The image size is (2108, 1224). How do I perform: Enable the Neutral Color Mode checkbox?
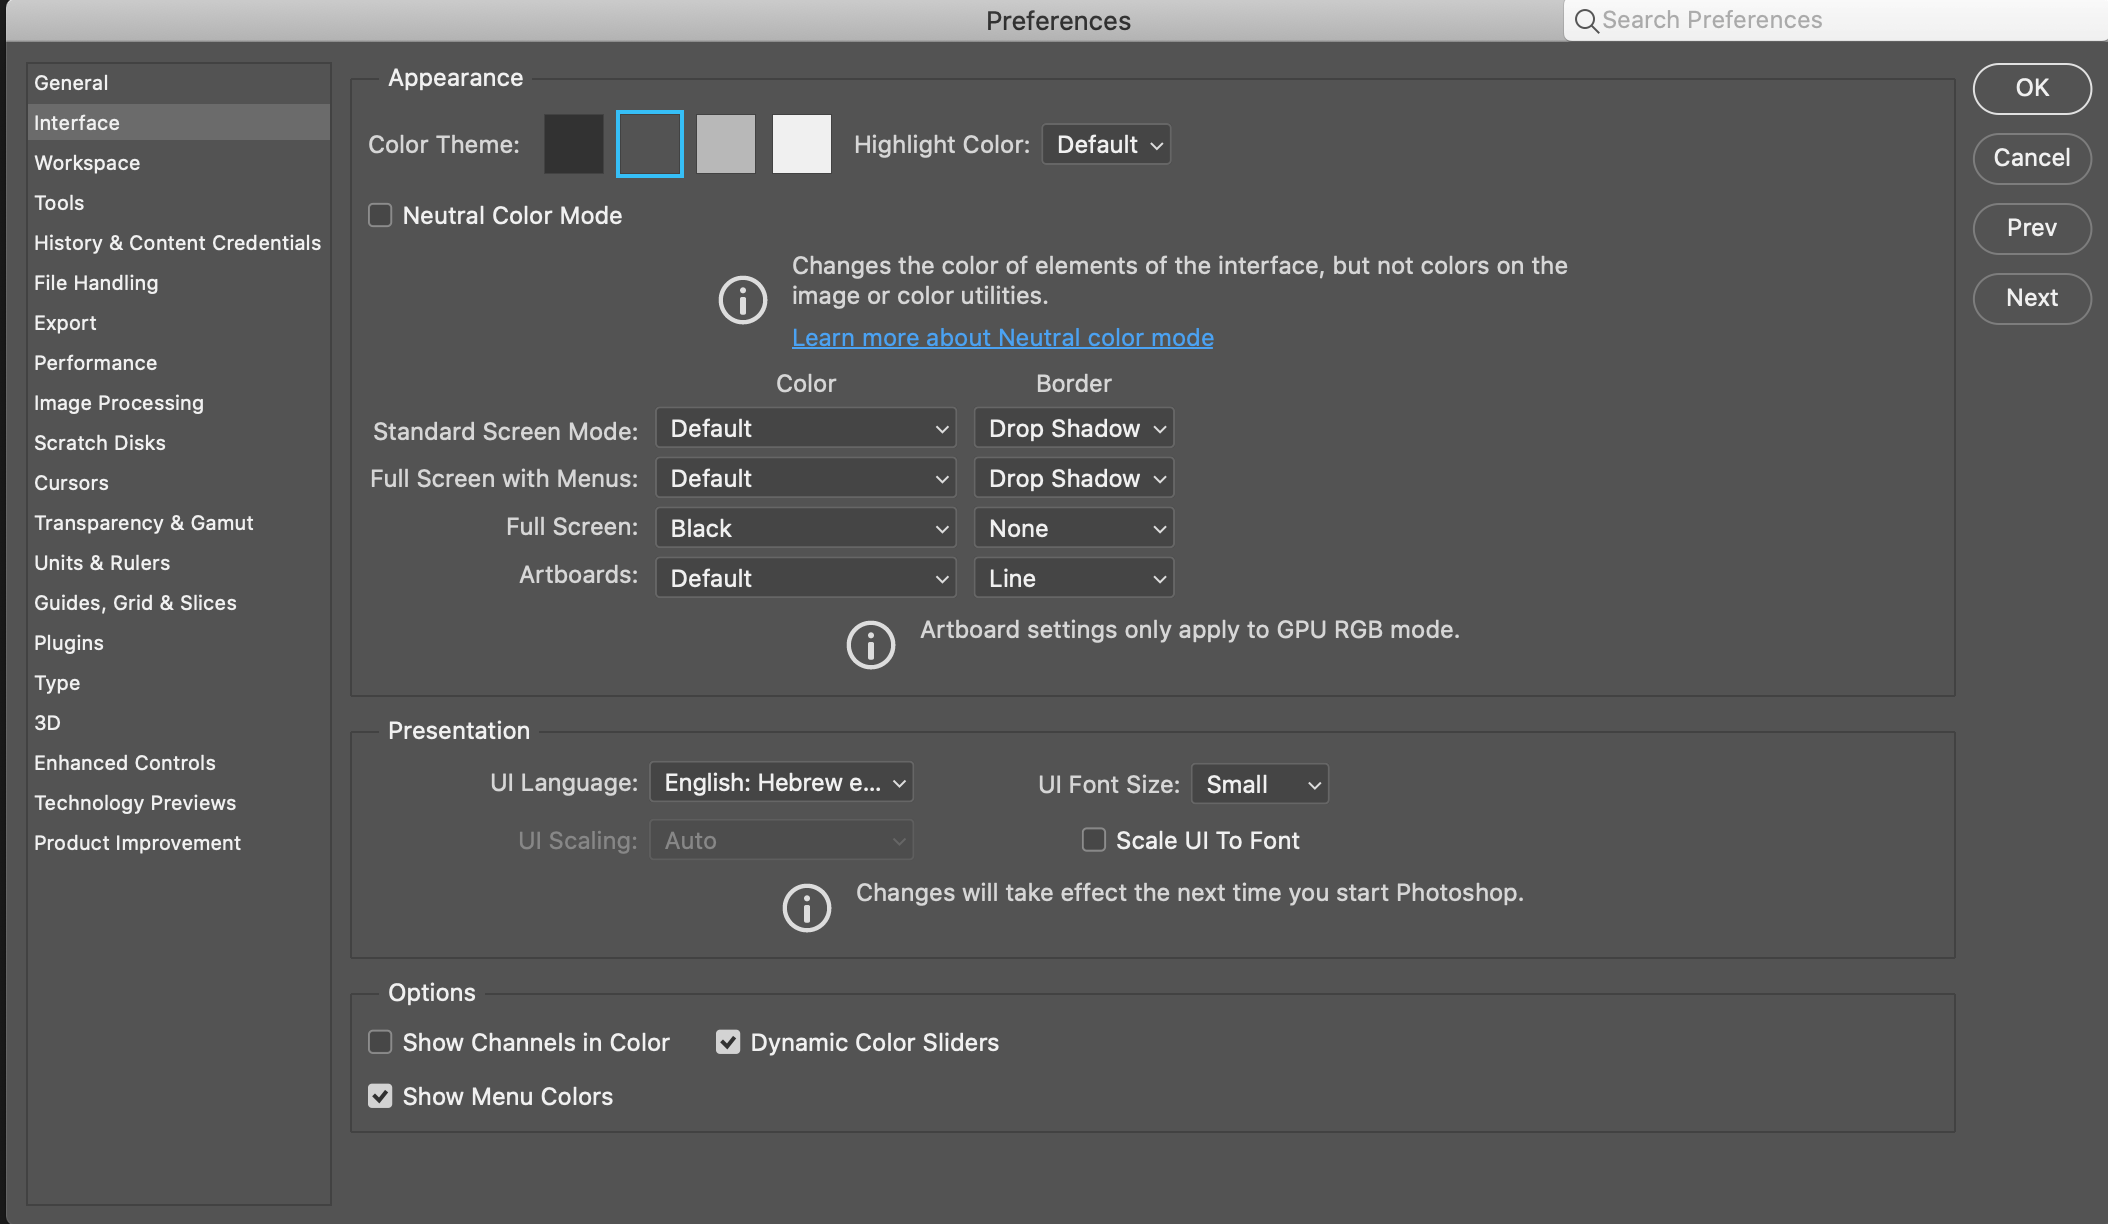point(380,215)
